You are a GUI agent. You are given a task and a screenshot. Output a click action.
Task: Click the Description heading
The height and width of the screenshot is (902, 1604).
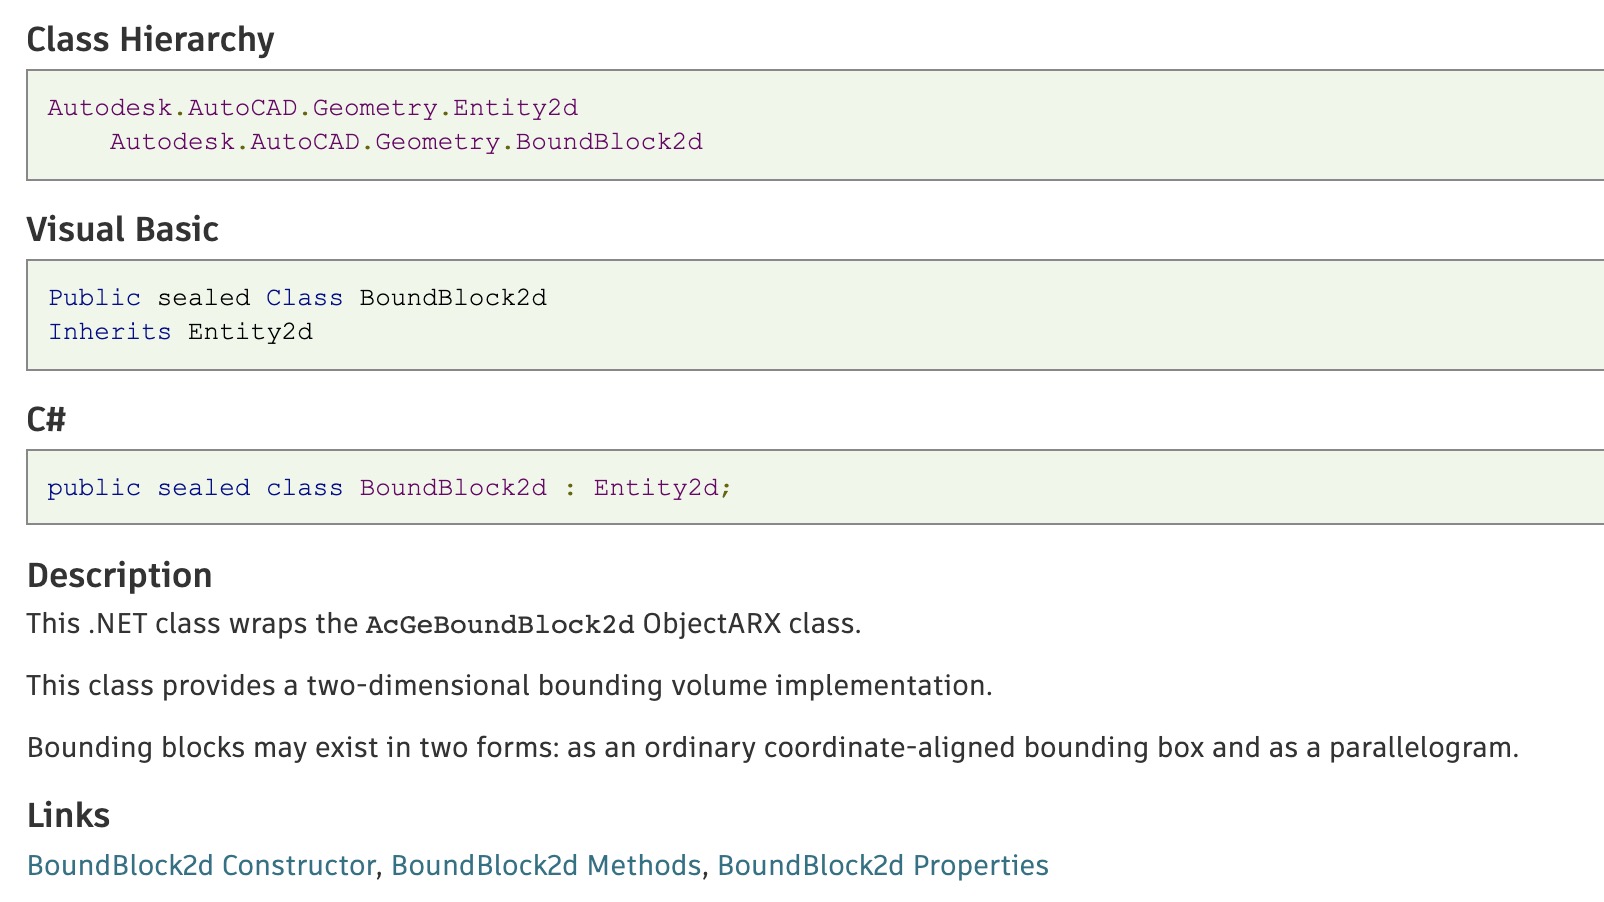click(119, 576)
